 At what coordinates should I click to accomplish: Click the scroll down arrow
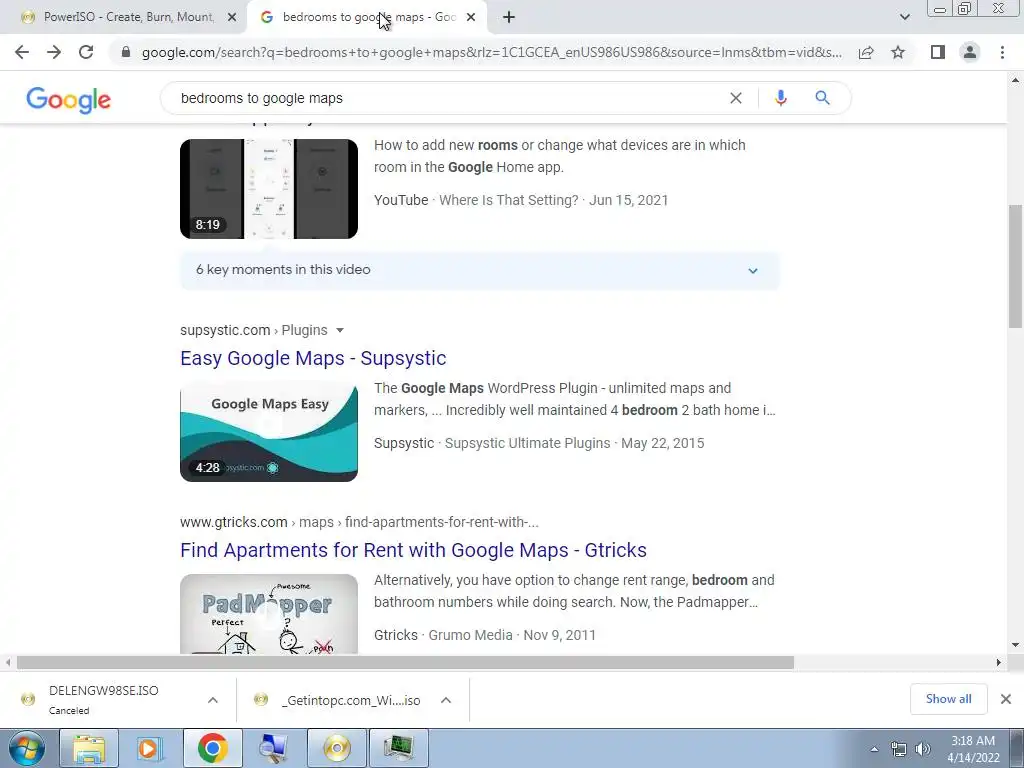point(1015,645)
